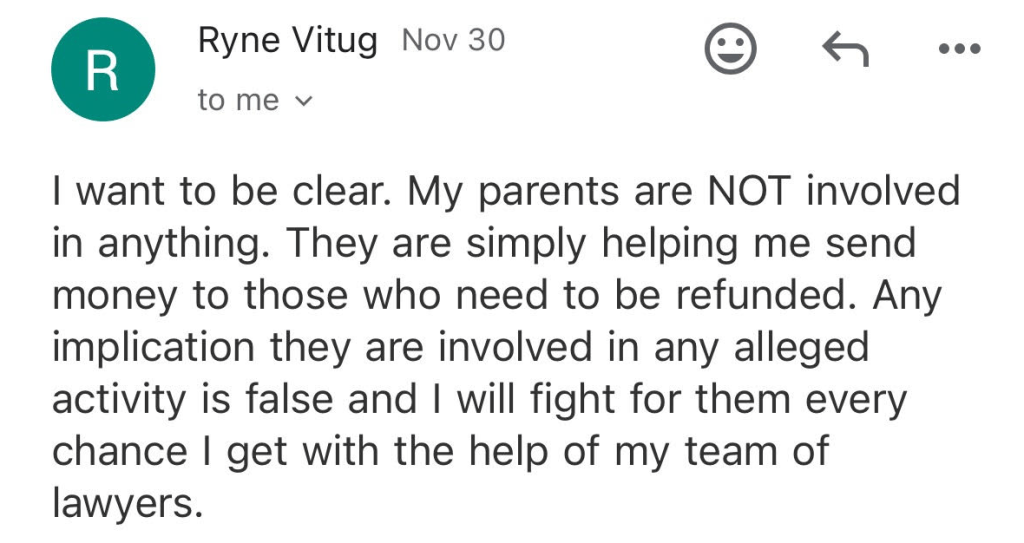Open the three-dot more options menu
This screenshot has height=543, width=1024.
[956, 50]
